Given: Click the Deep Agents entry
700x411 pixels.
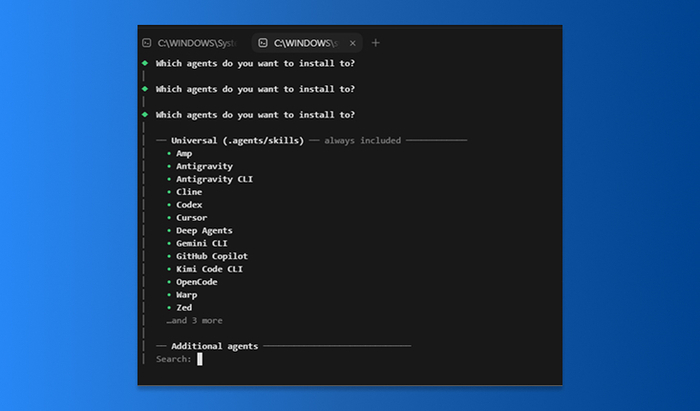Looking at the screenshot, I should click(204, 231).
